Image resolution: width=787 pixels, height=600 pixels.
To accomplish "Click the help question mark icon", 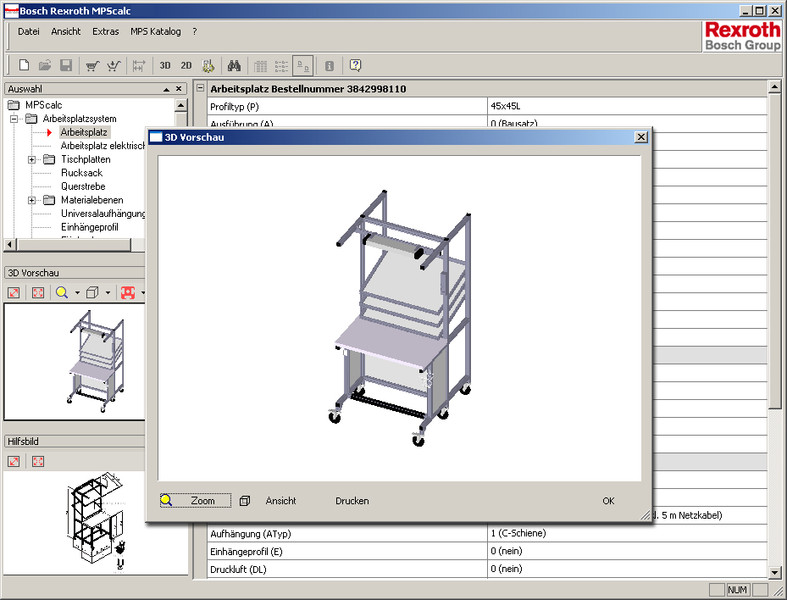I will [x=355, y=66].
